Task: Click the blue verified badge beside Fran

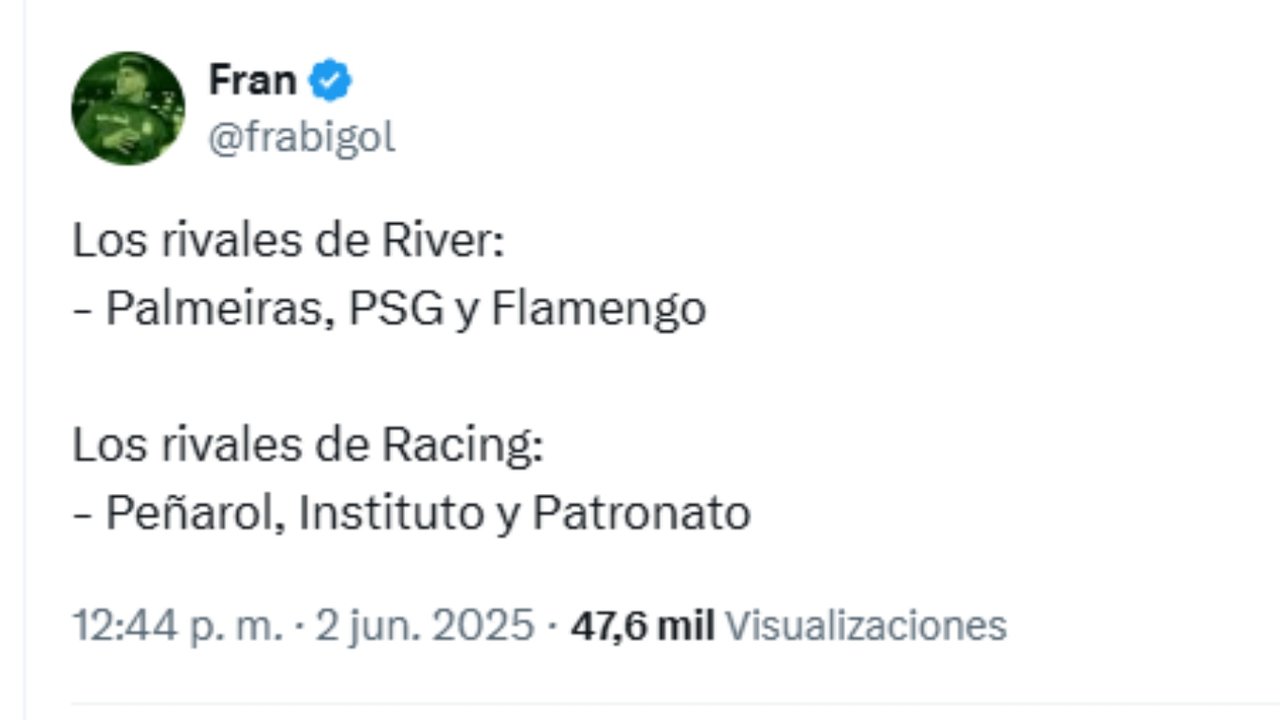Action: click(x=330, y=81)
